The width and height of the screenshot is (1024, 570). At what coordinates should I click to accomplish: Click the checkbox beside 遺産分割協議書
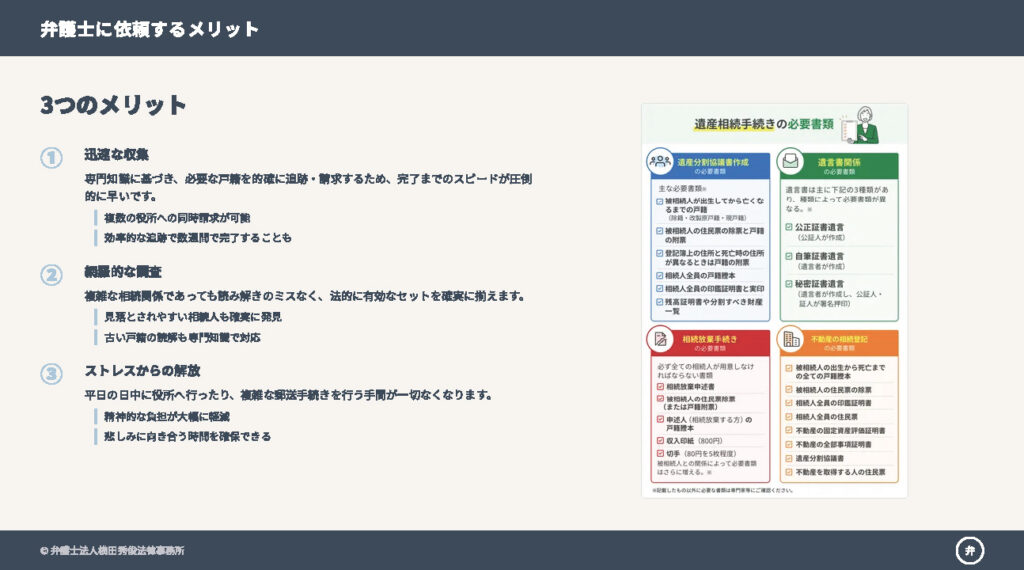(788, 458)
